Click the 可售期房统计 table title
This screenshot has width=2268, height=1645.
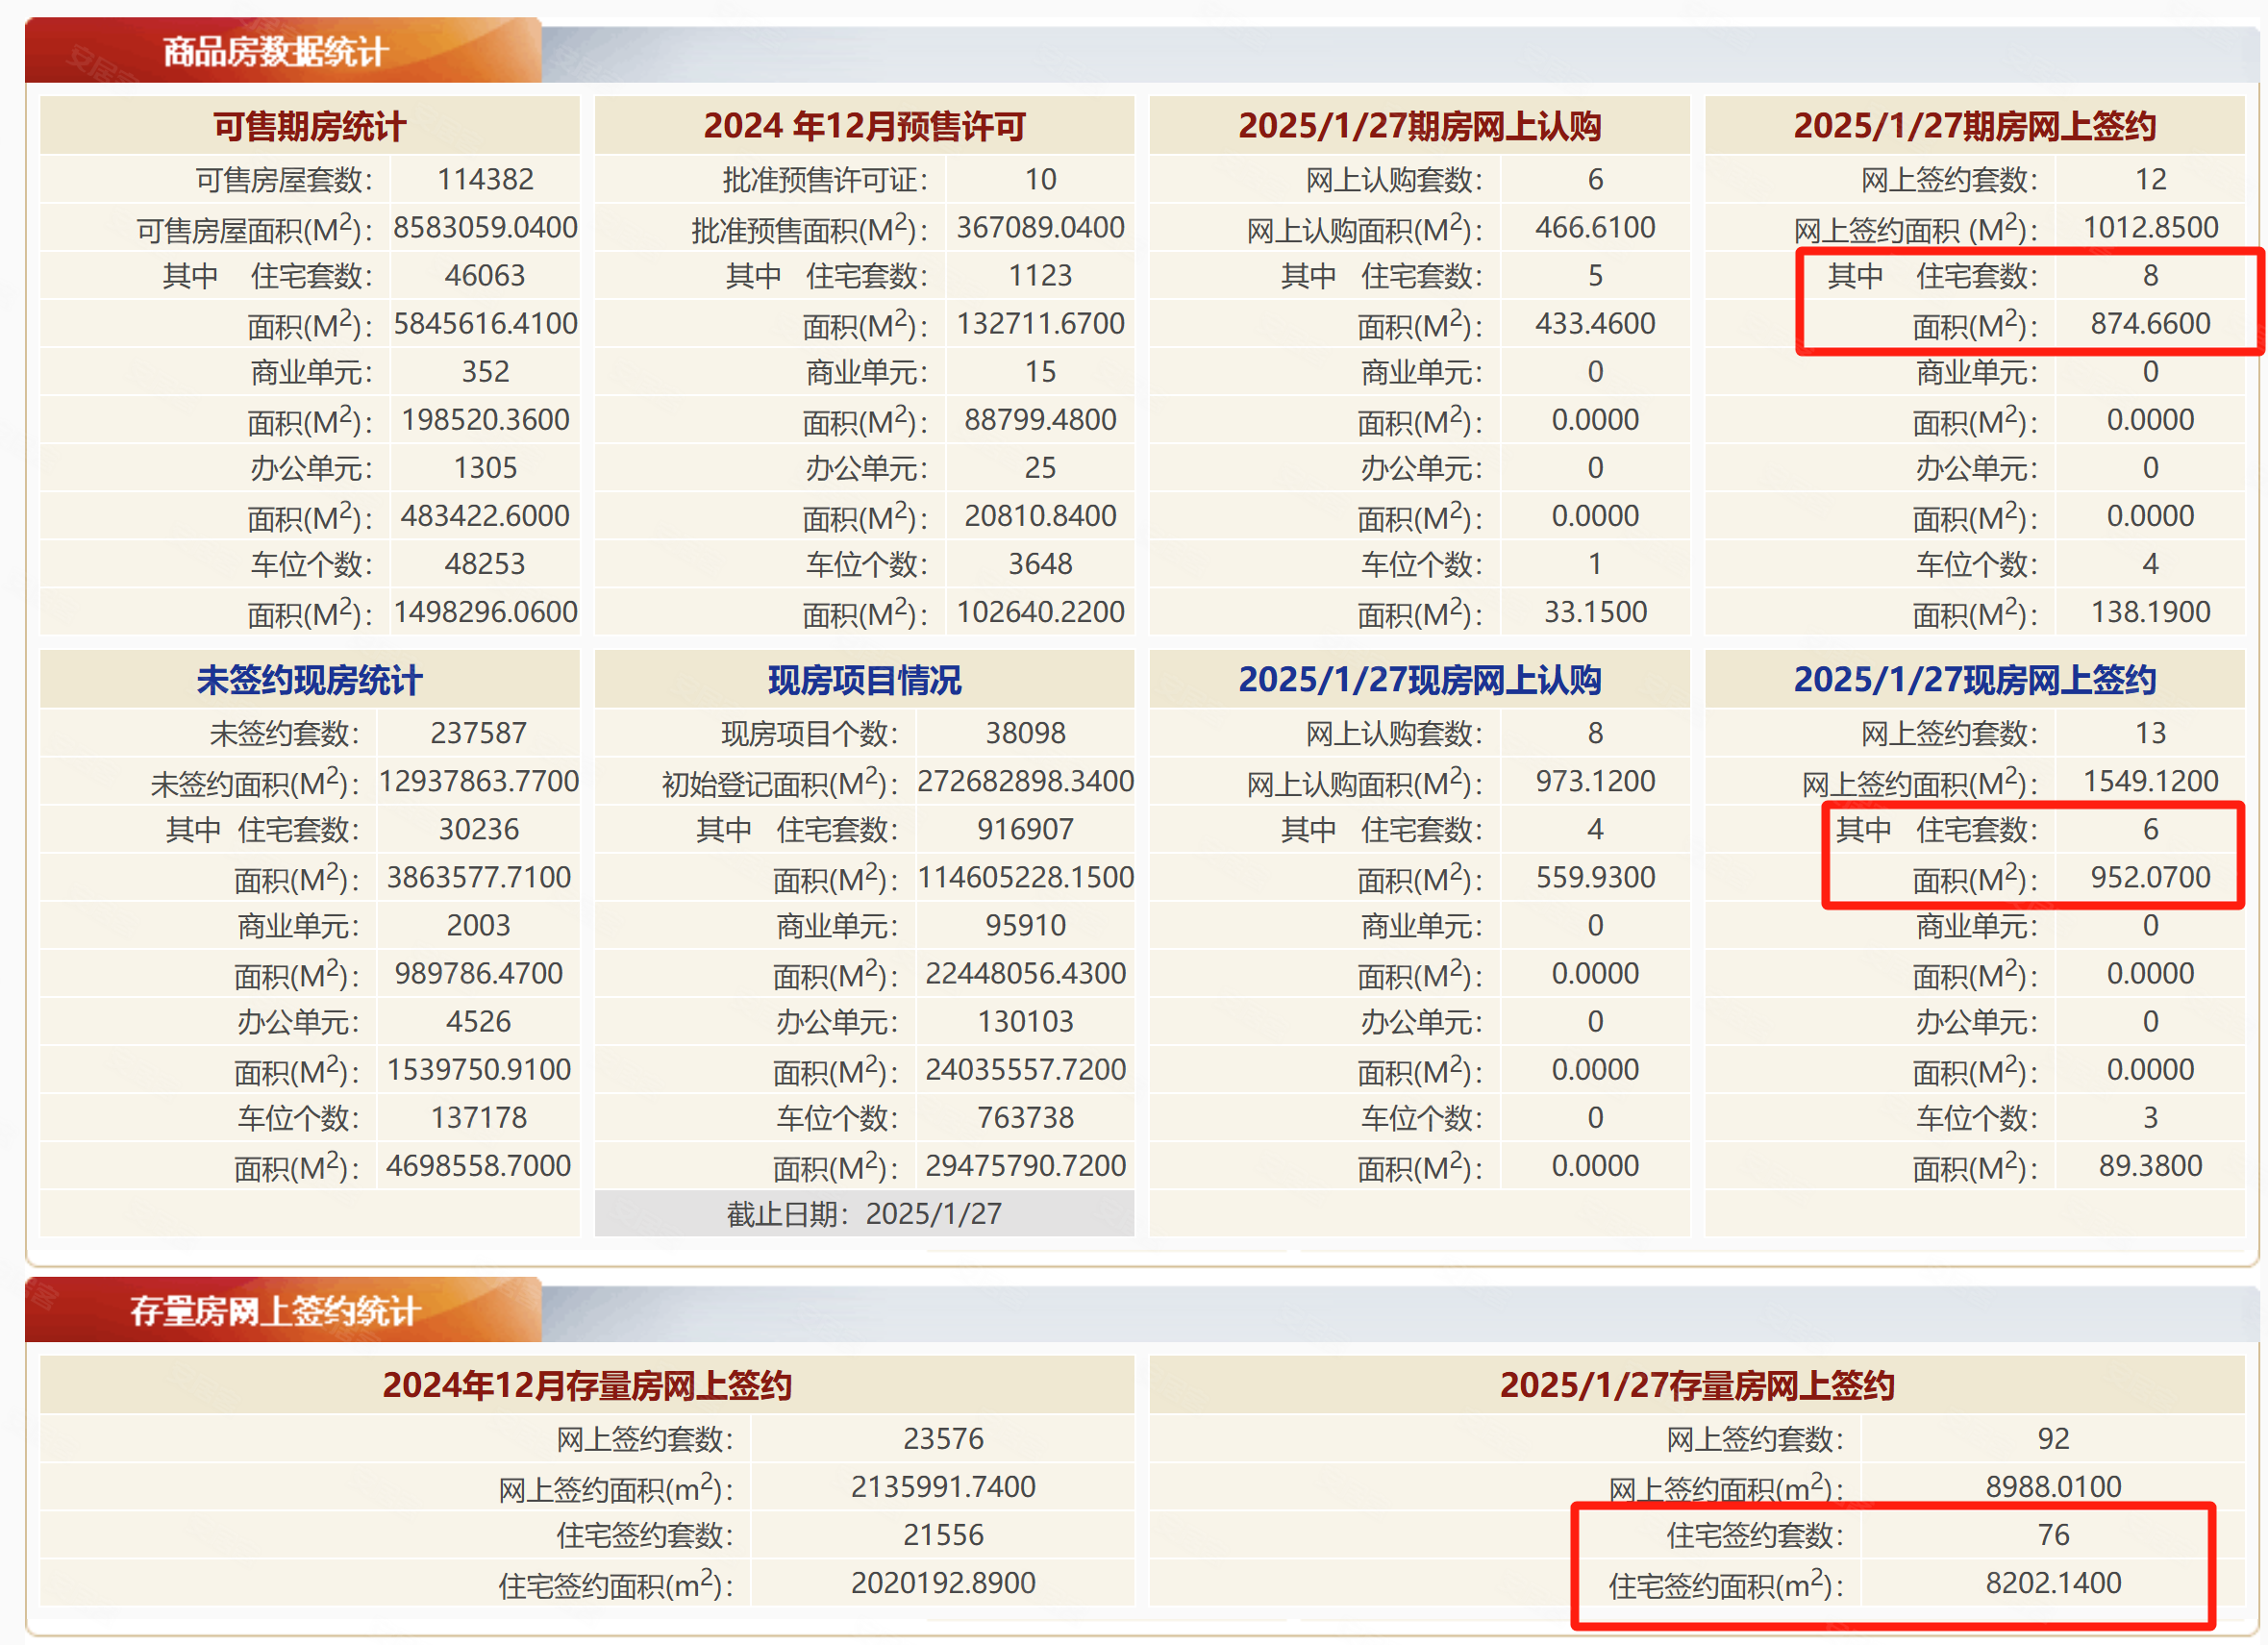click(x=309, y=126)
